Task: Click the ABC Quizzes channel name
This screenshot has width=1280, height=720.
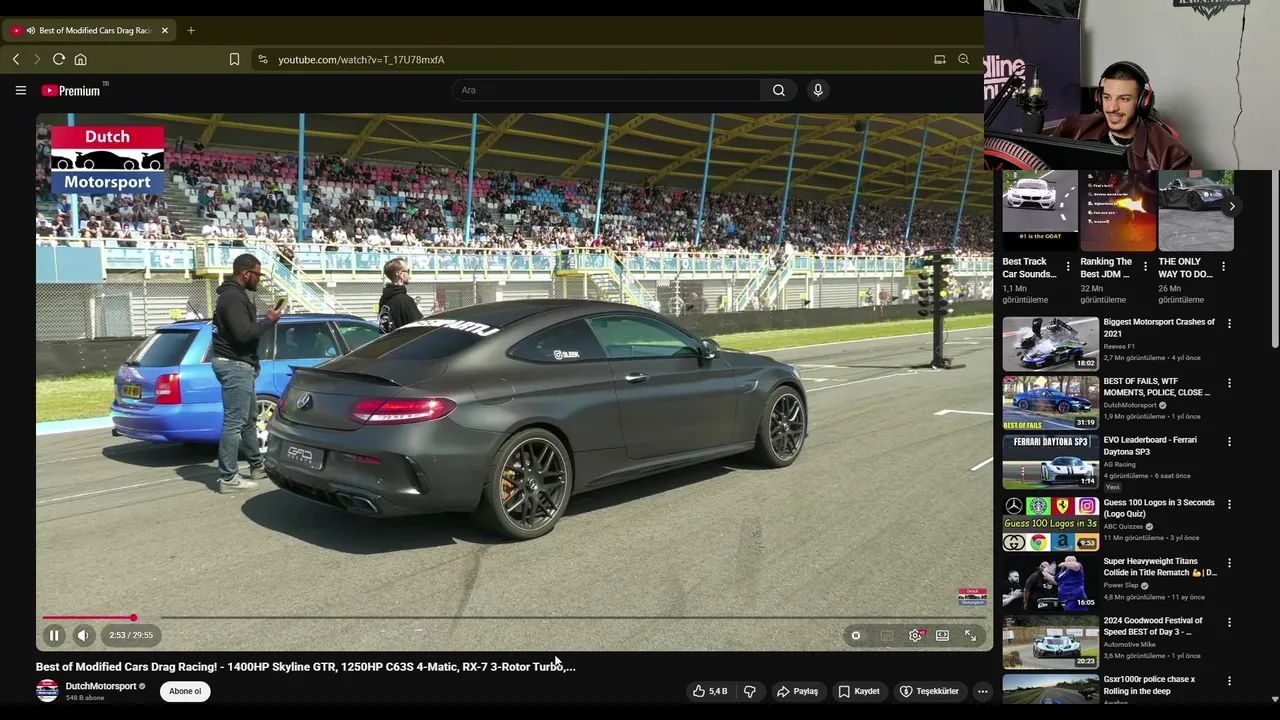Action: 1124,527
